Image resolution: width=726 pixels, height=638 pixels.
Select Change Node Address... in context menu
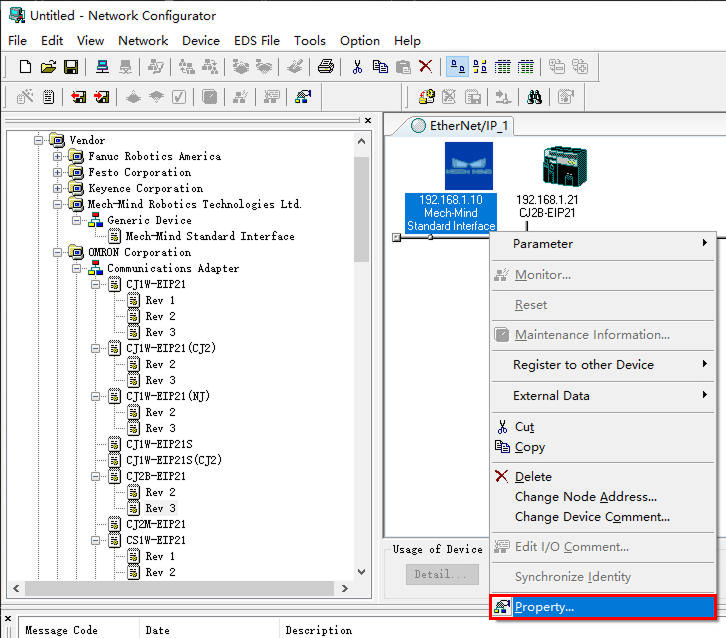point(585,497)
